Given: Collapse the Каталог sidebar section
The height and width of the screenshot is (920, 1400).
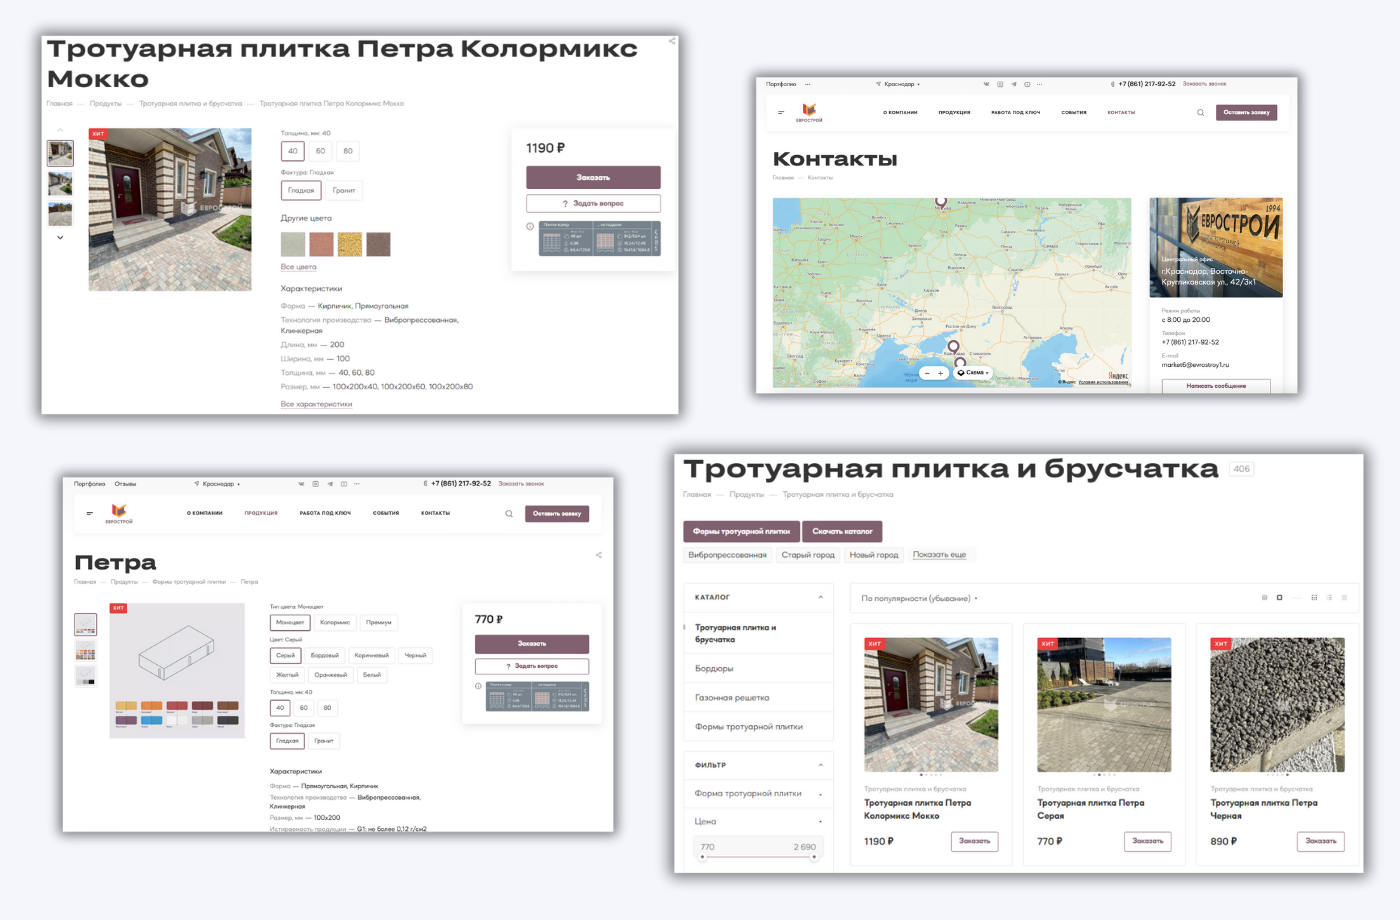Looking at the screenshot, I should pyautogui.click(x=820, y=597).
